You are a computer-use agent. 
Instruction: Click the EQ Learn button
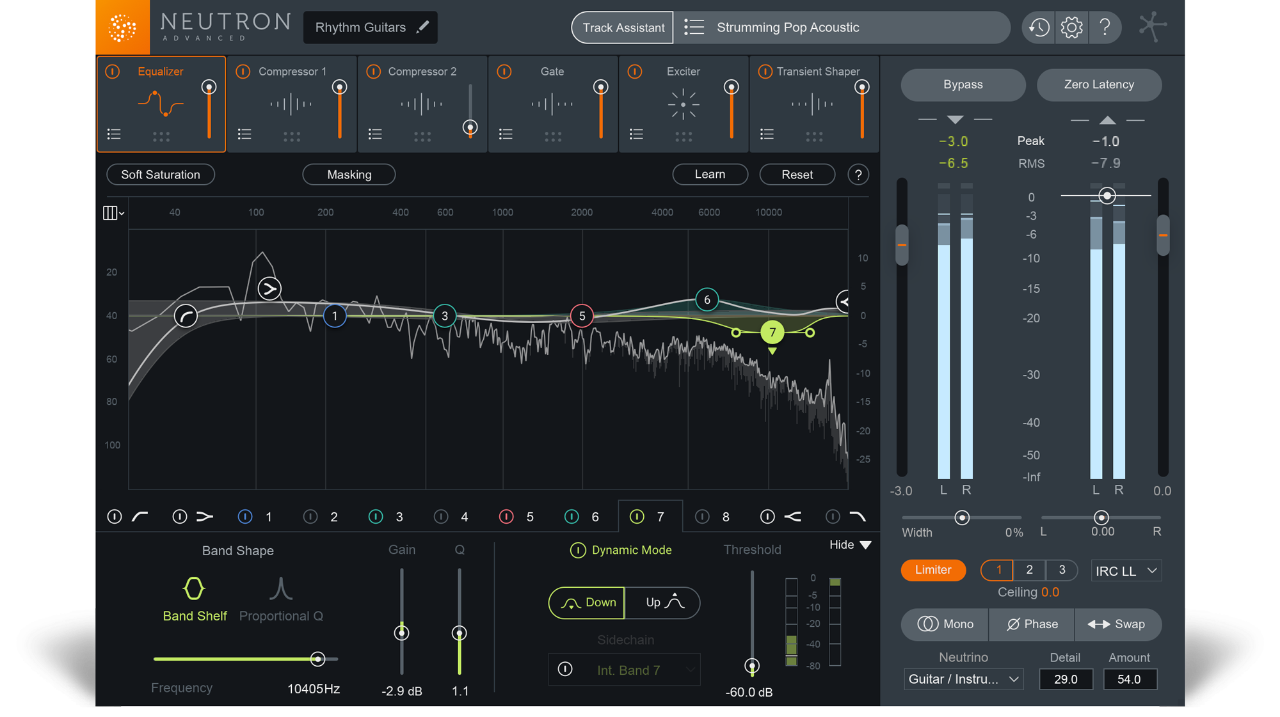(x=710, y=174)
